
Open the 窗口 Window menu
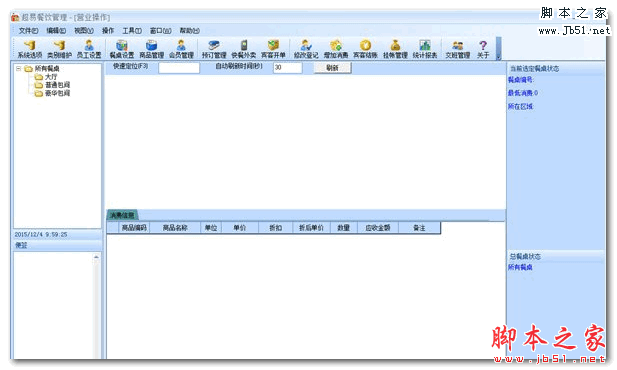pos(161,31)
